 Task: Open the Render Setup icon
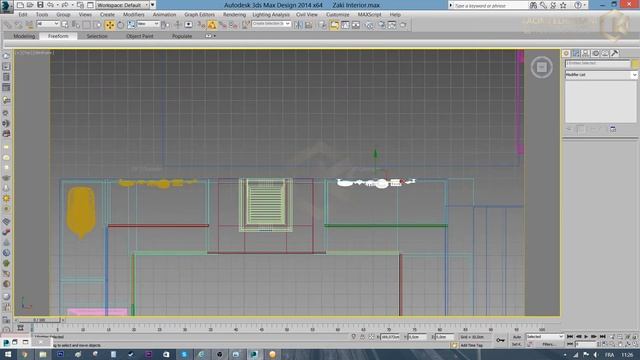pyautogui.click(x=381, y=25)
